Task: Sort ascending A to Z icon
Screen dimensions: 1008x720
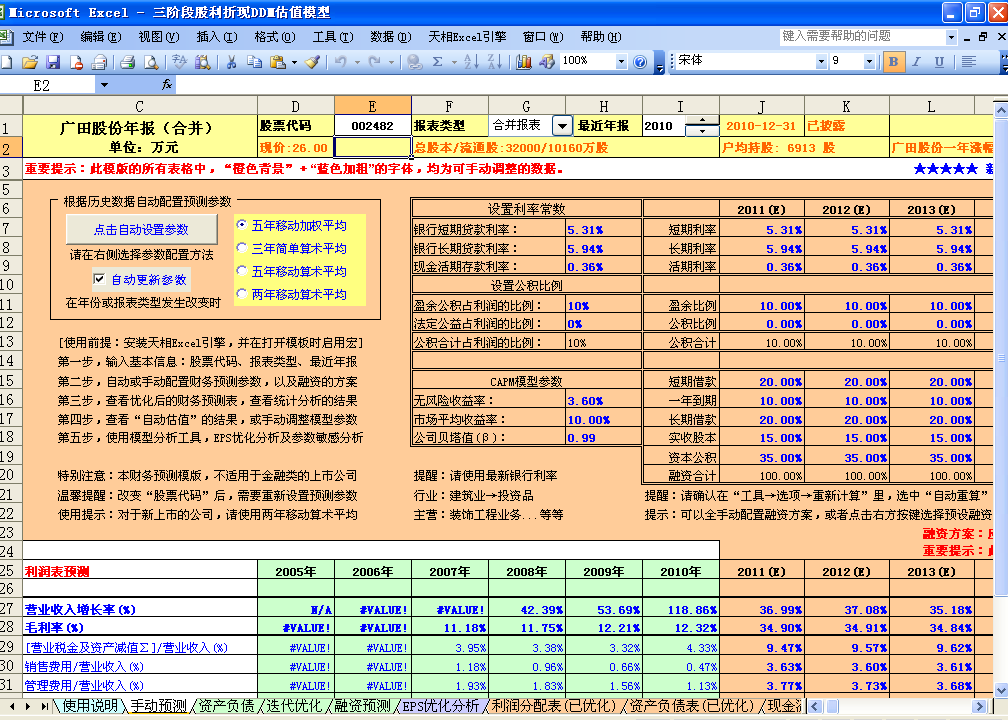Action: pyautogui.click(x=471, y=62)
